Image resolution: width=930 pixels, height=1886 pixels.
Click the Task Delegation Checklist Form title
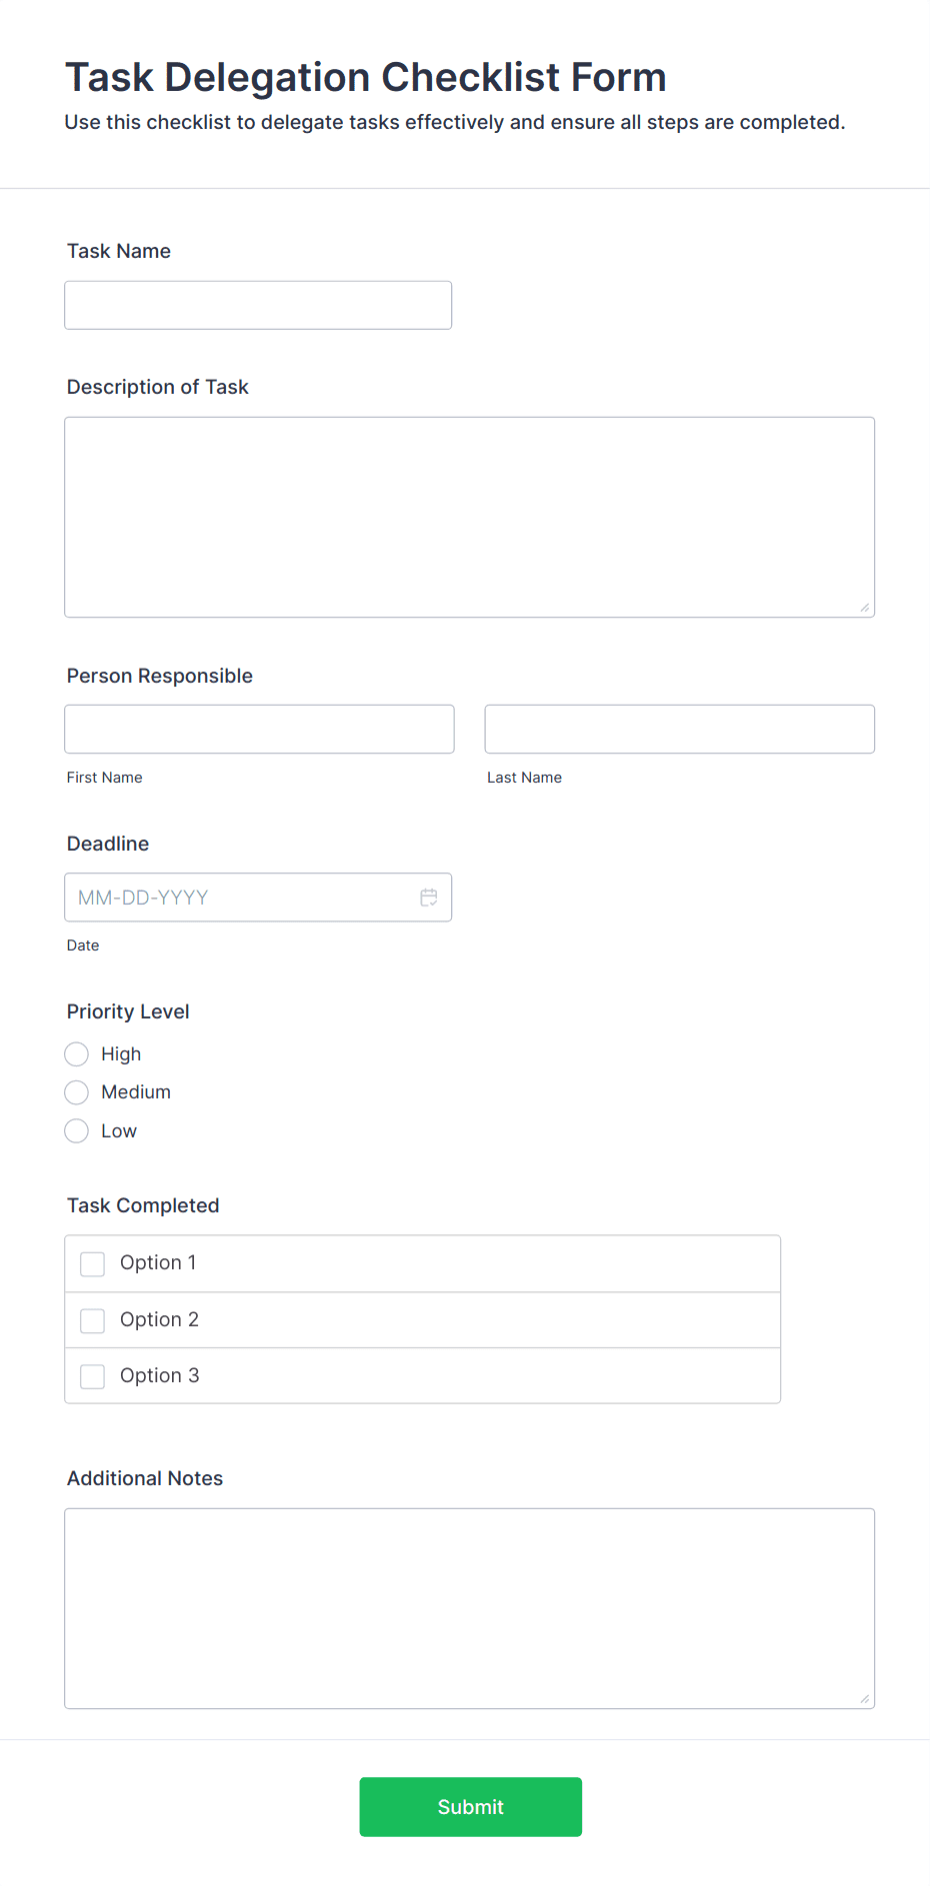[x=366, y=77]
